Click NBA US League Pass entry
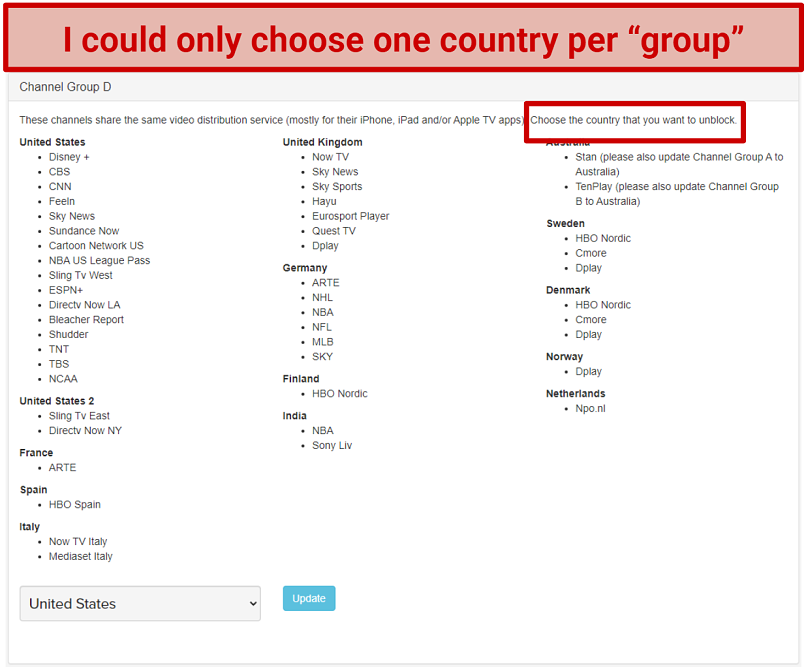Screen dimensions: 806x667 [99, 261]
